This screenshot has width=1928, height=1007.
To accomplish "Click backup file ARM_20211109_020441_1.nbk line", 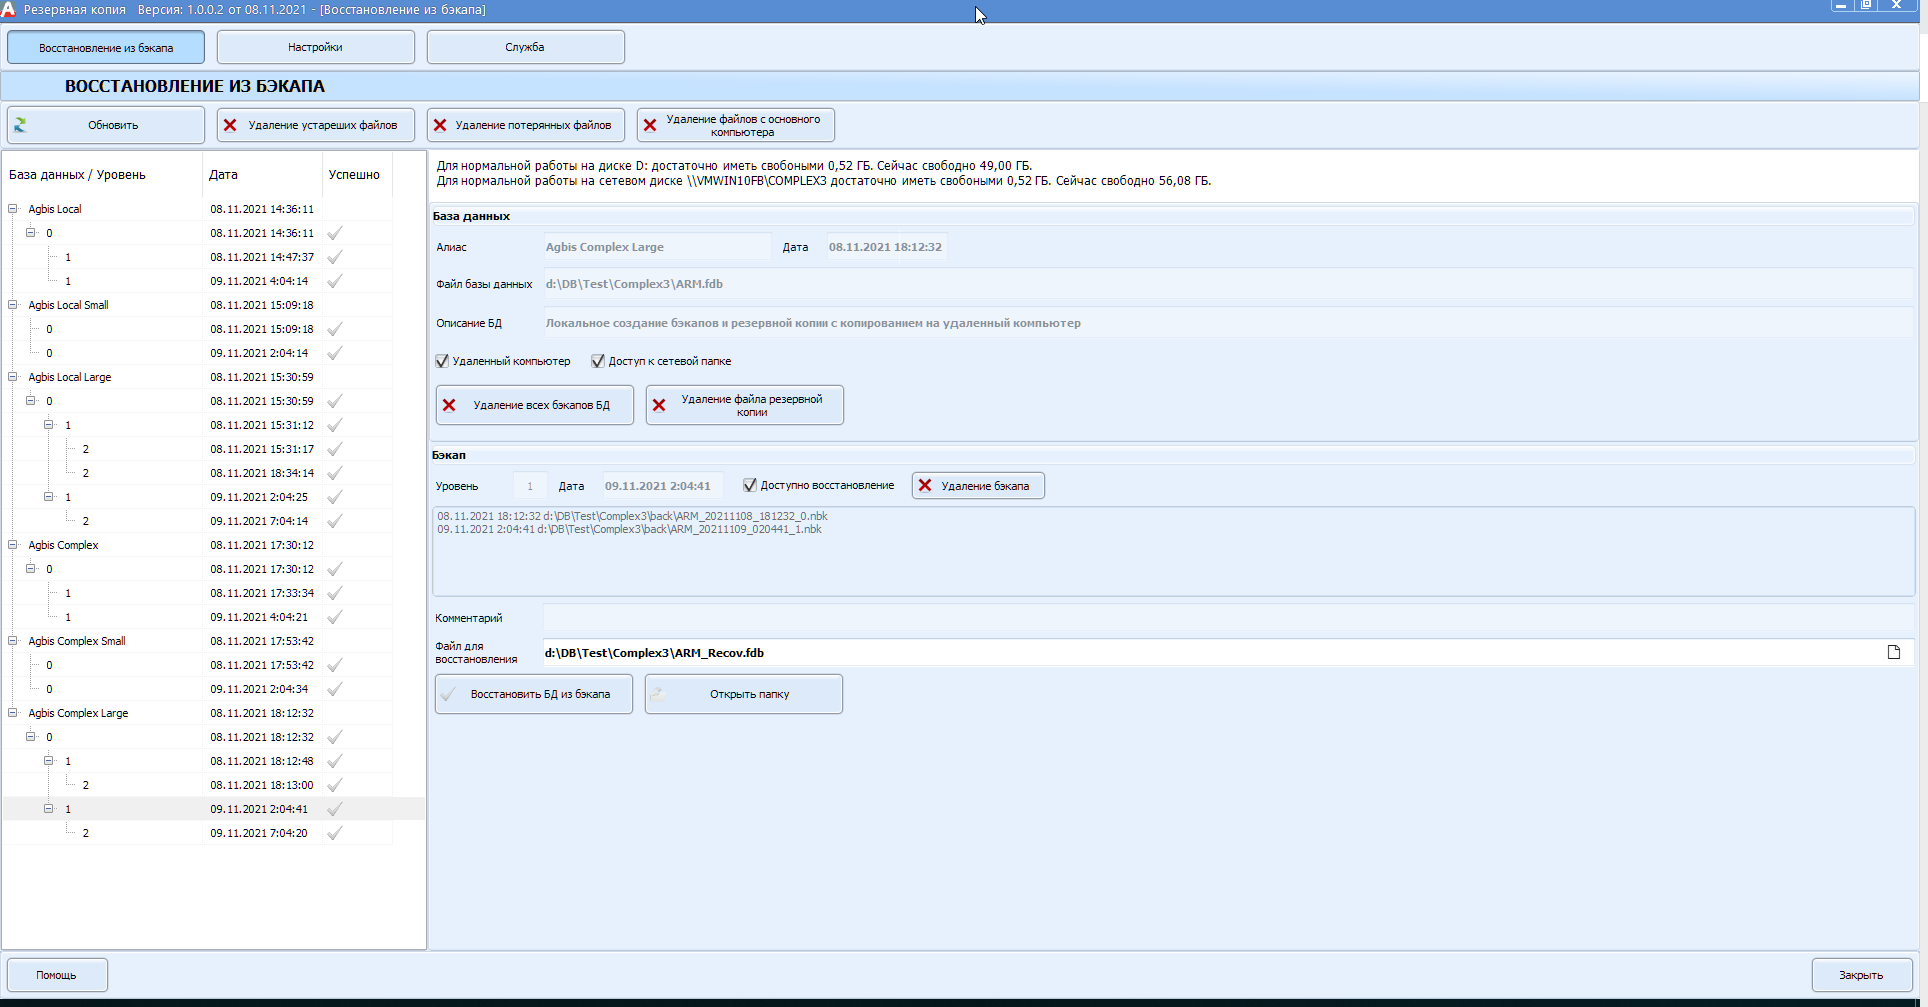I will click(629, 529).
